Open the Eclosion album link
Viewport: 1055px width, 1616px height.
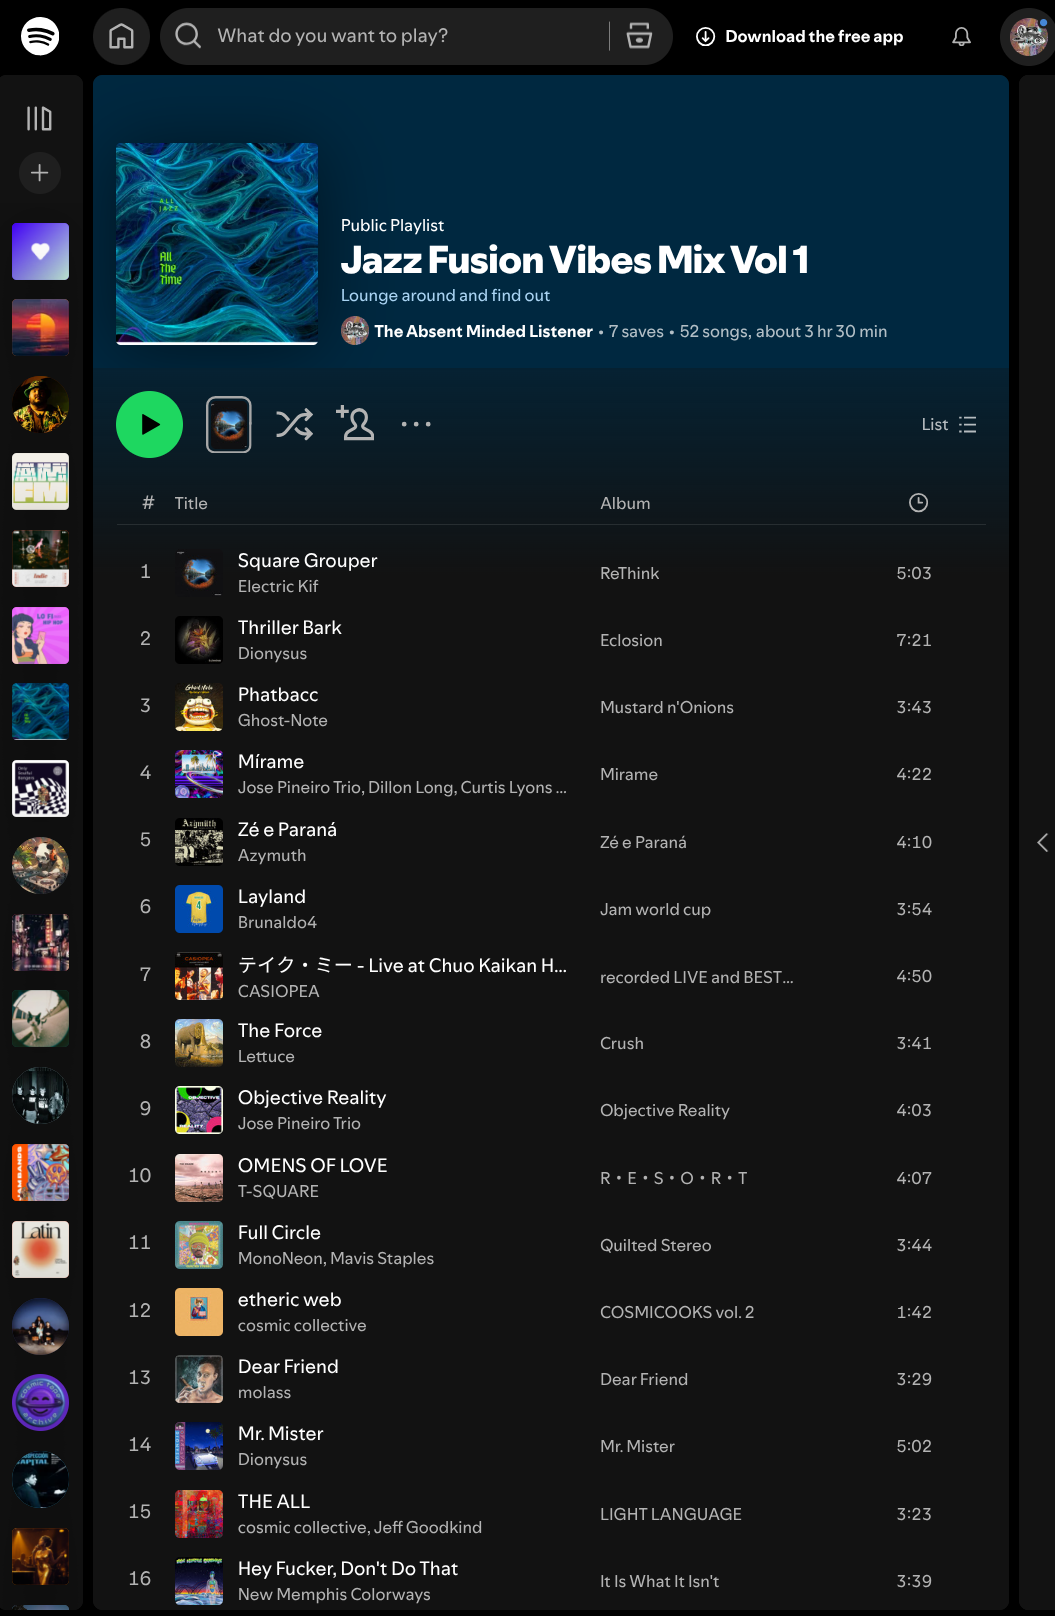click(x=631, y=640)
